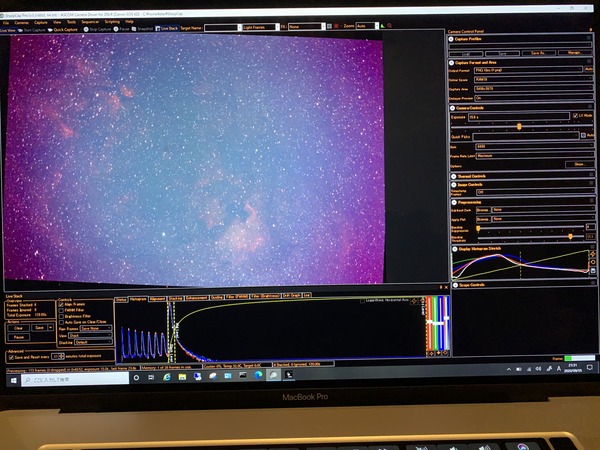Viewport: 600px width, 450px height.
Task: Click the red magnifier icon on the toolbar
Action: (x=390, y=26)
